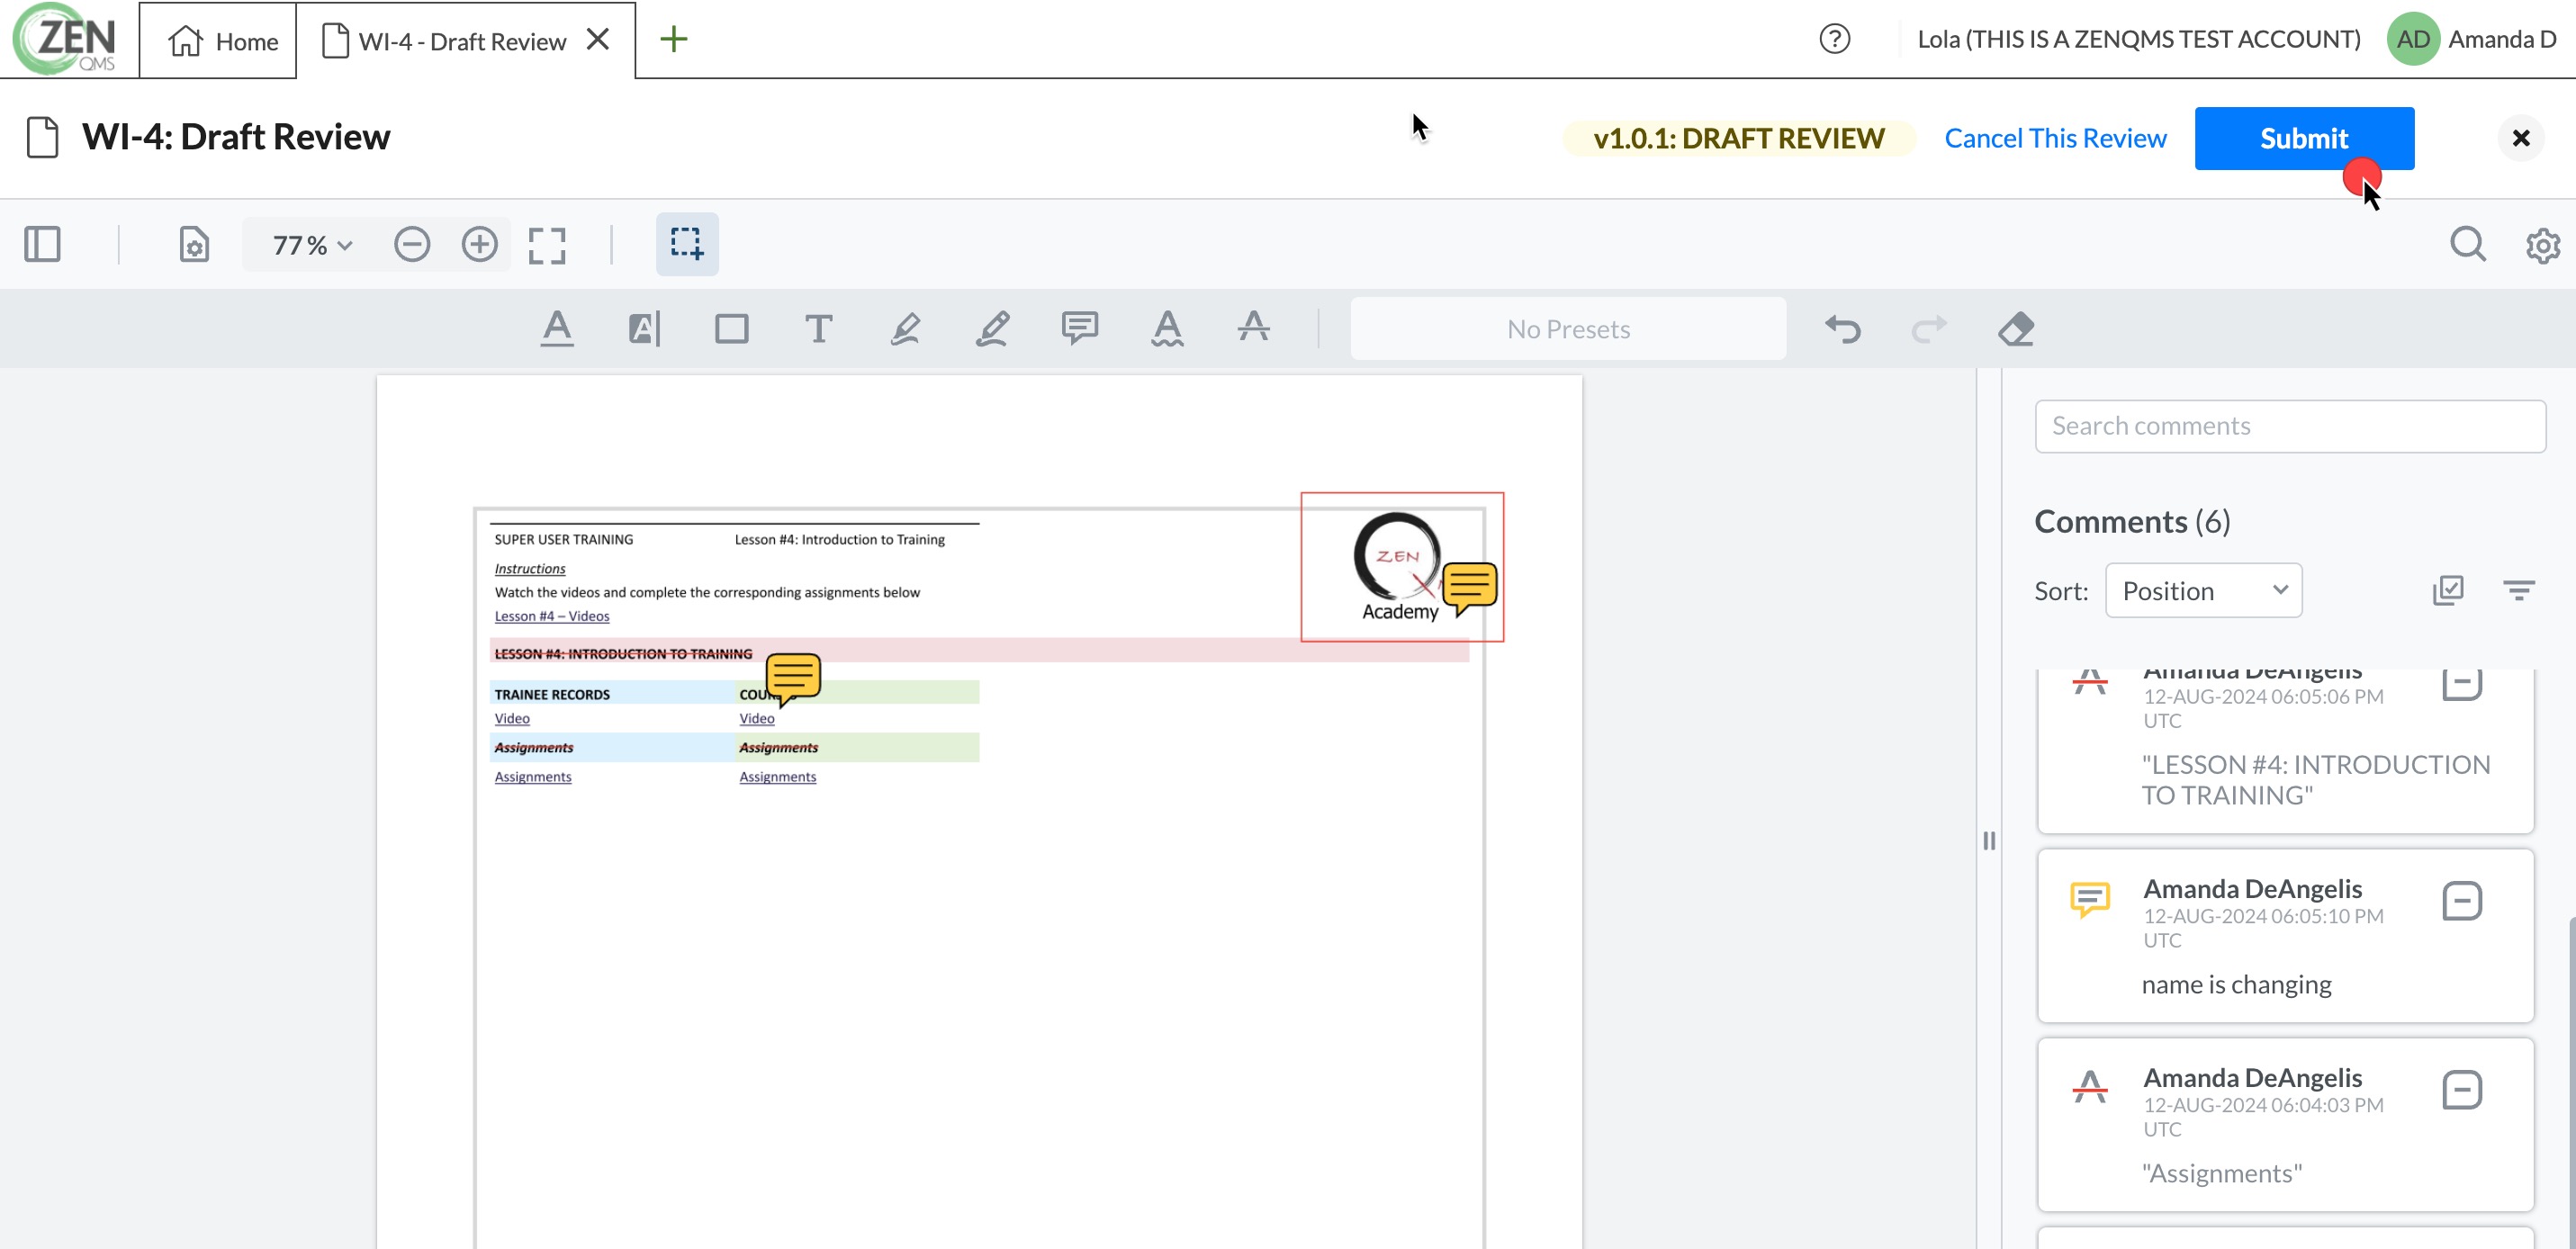Add a new tab with plus

[x=674, y=39]
